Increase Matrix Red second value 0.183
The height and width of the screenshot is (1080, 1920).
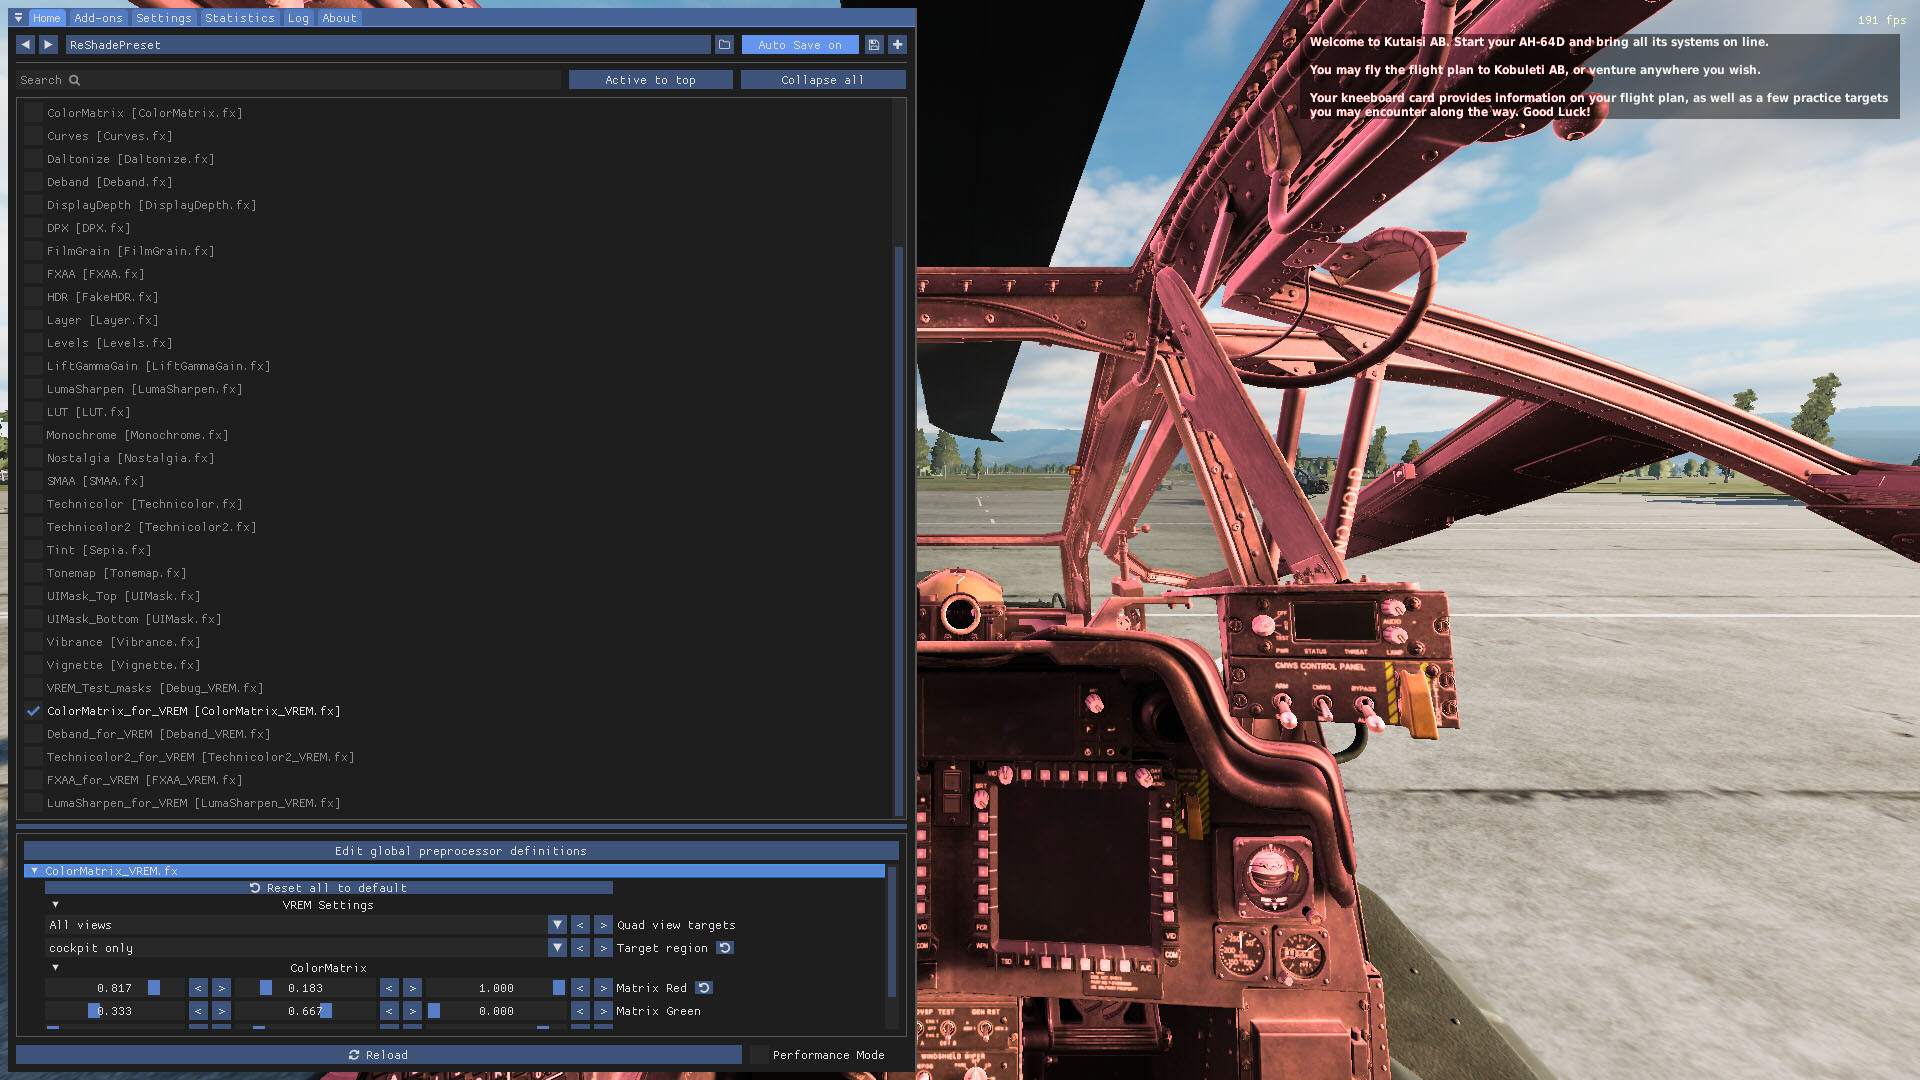(x=412, y=988)
